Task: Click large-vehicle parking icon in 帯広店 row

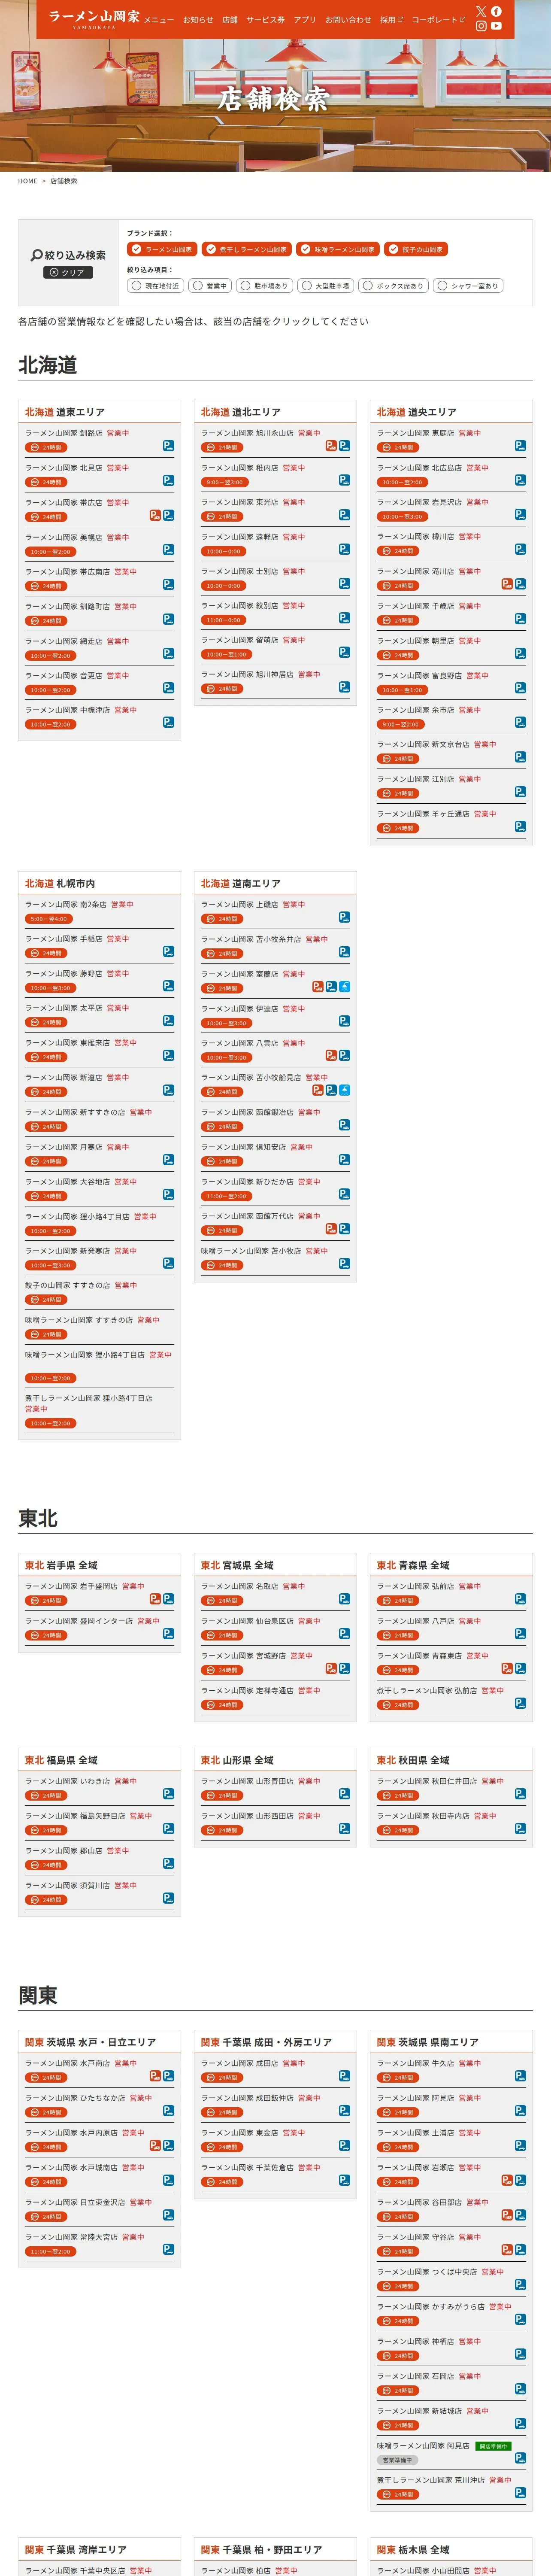Action: 155,515
